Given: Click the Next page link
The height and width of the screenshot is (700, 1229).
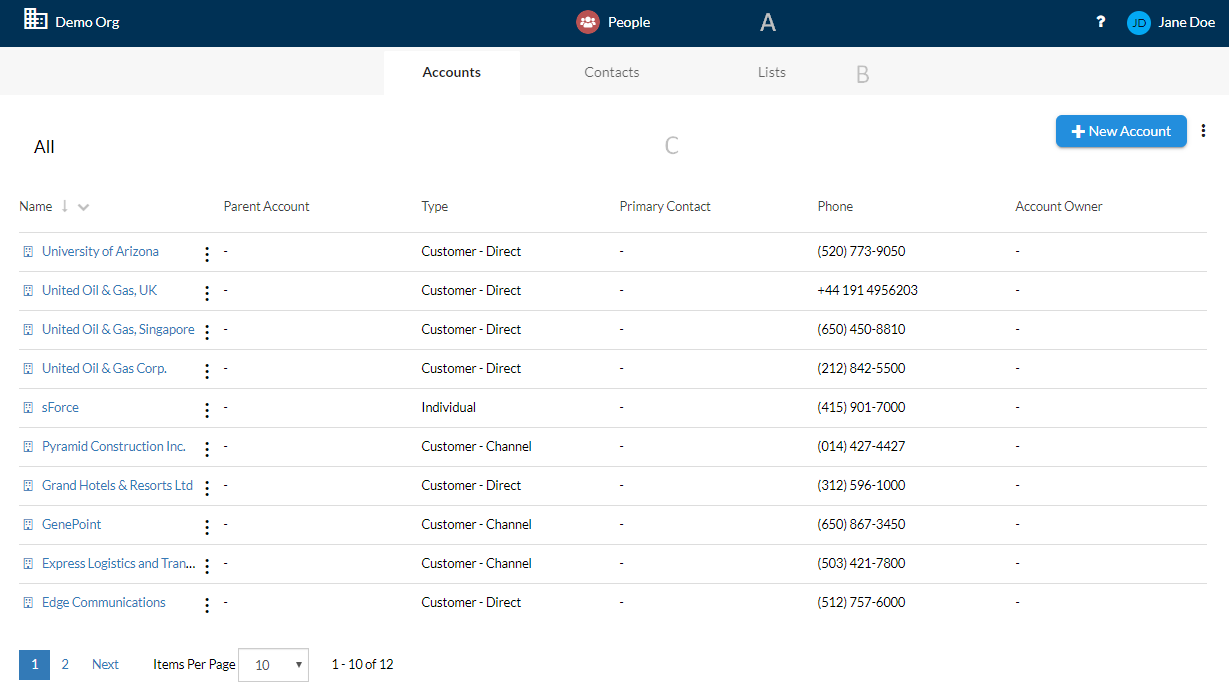Looking at the screenshot, I should pyautogui.click(x=105, y=664).
